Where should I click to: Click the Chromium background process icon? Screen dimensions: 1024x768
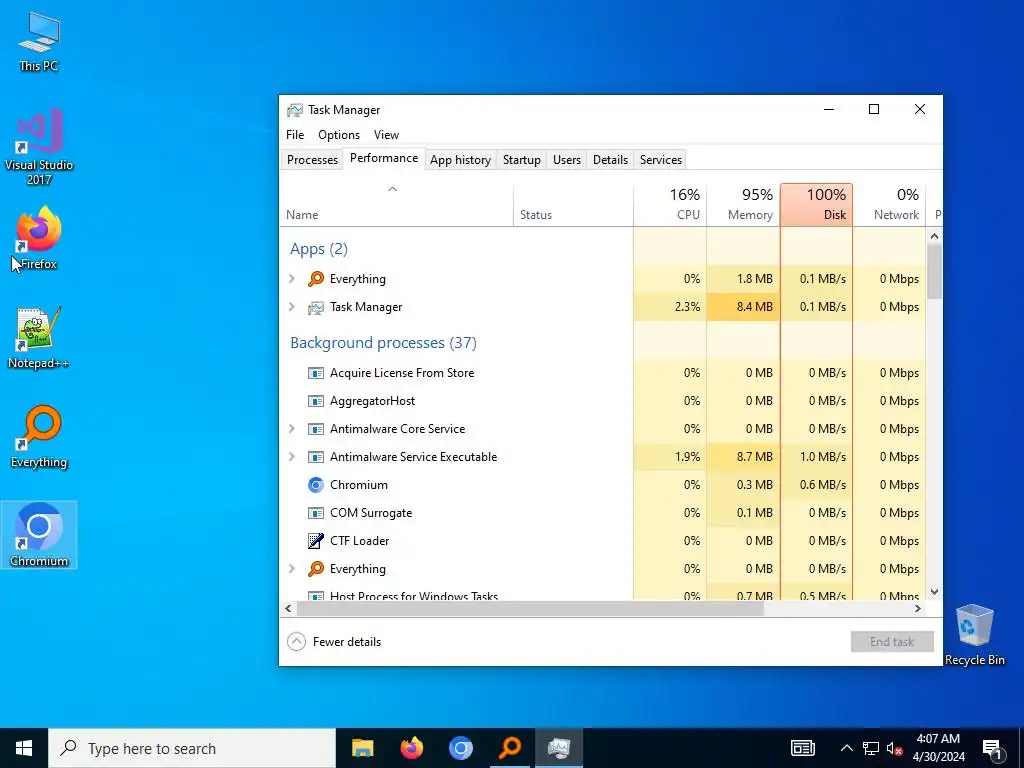click(315, 485)
